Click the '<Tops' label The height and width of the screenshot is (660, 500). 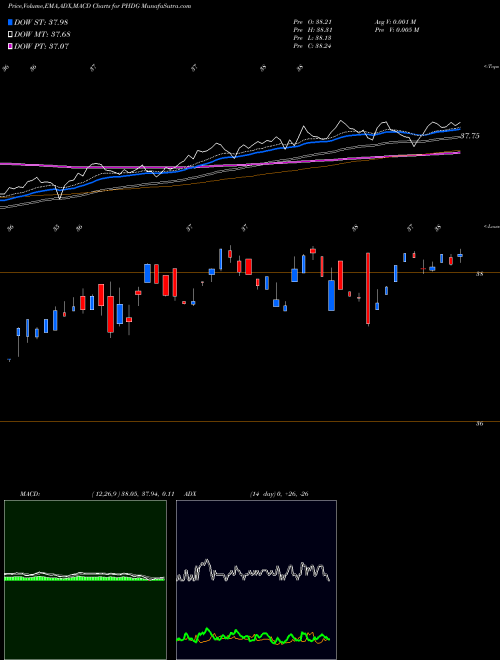point(491,67)
